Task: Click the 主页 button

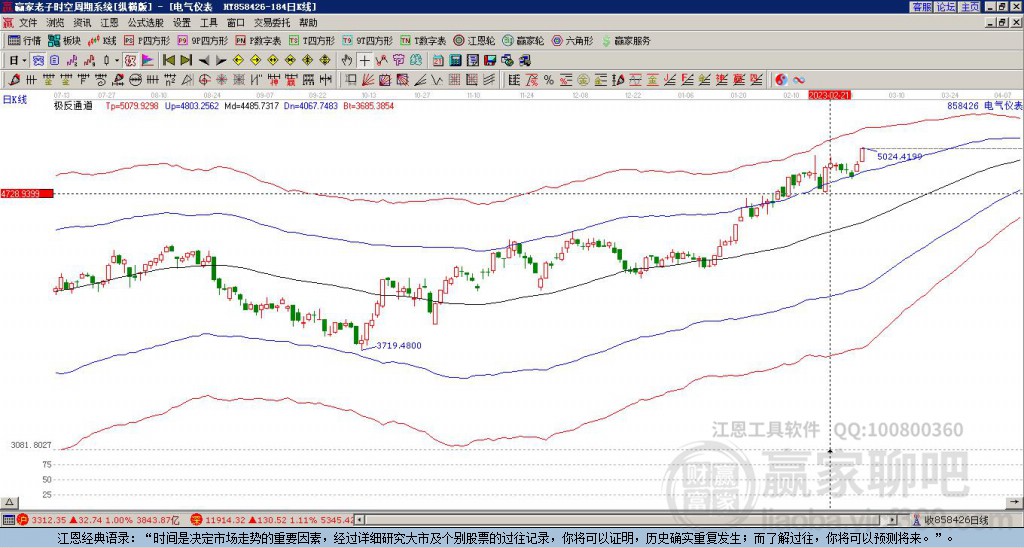Action: [x=970, y=7]
